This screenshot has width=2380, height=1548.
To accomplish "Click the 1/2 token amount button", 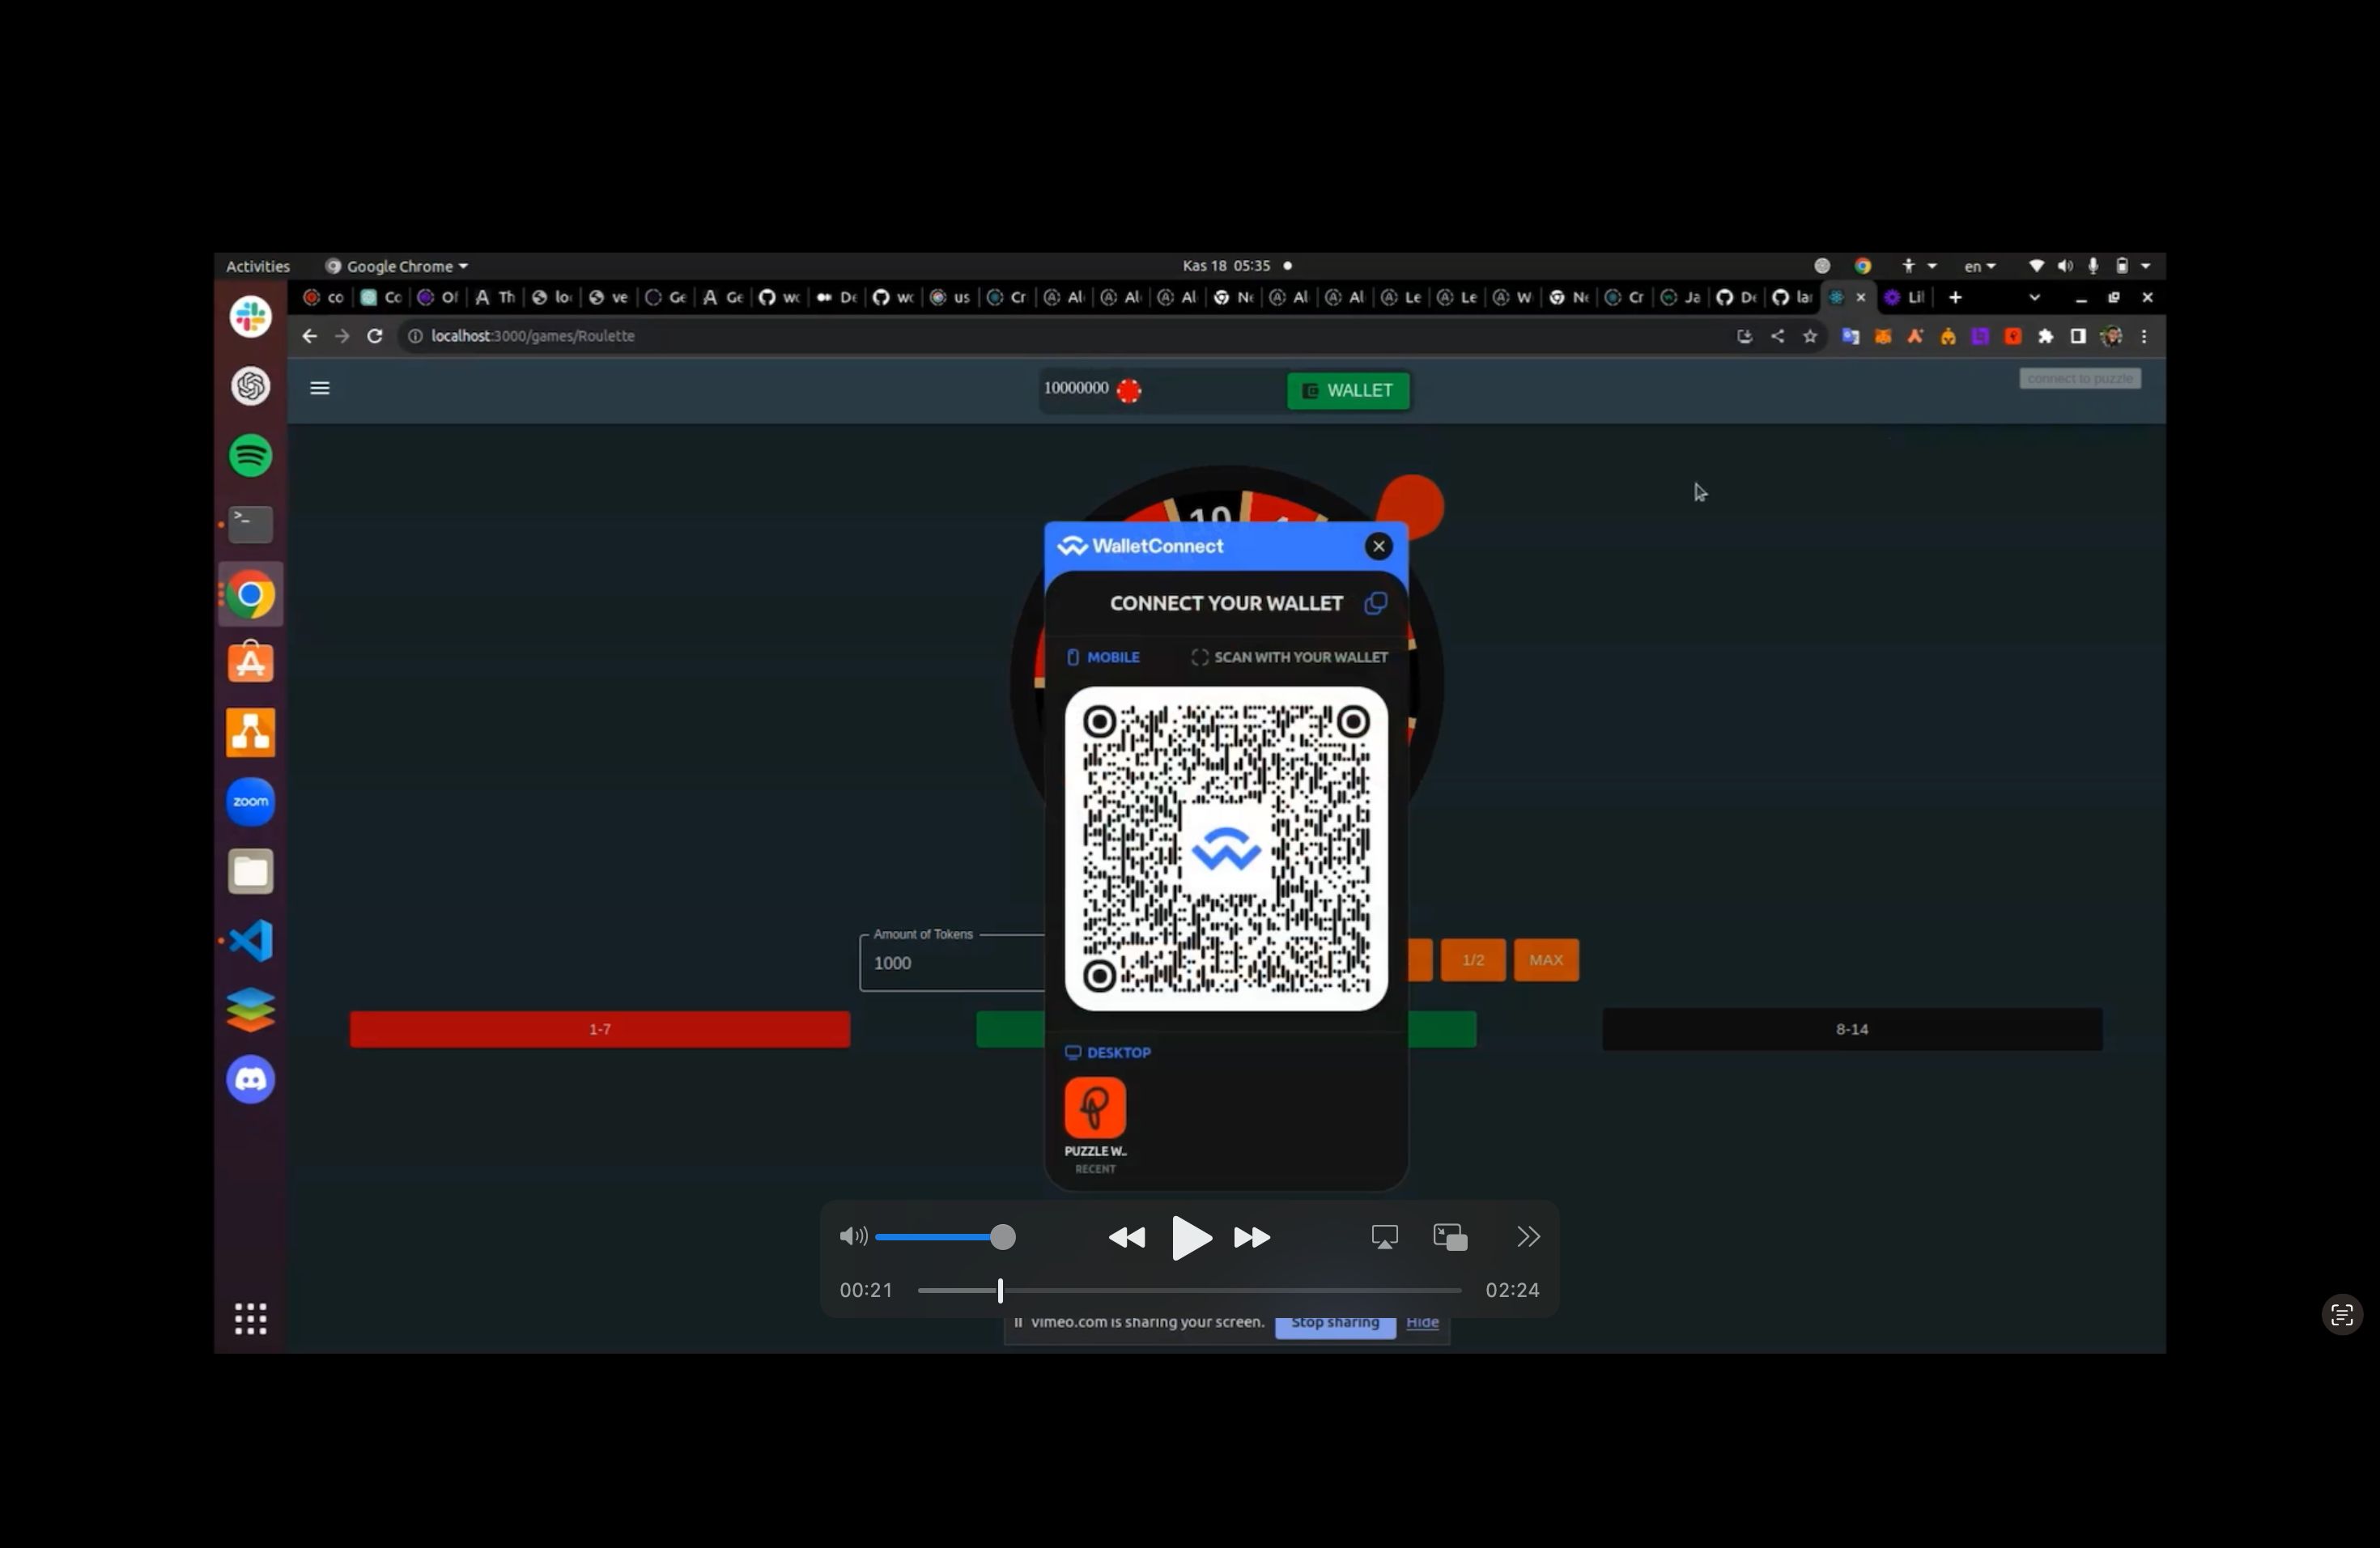I will [1473, 959].
